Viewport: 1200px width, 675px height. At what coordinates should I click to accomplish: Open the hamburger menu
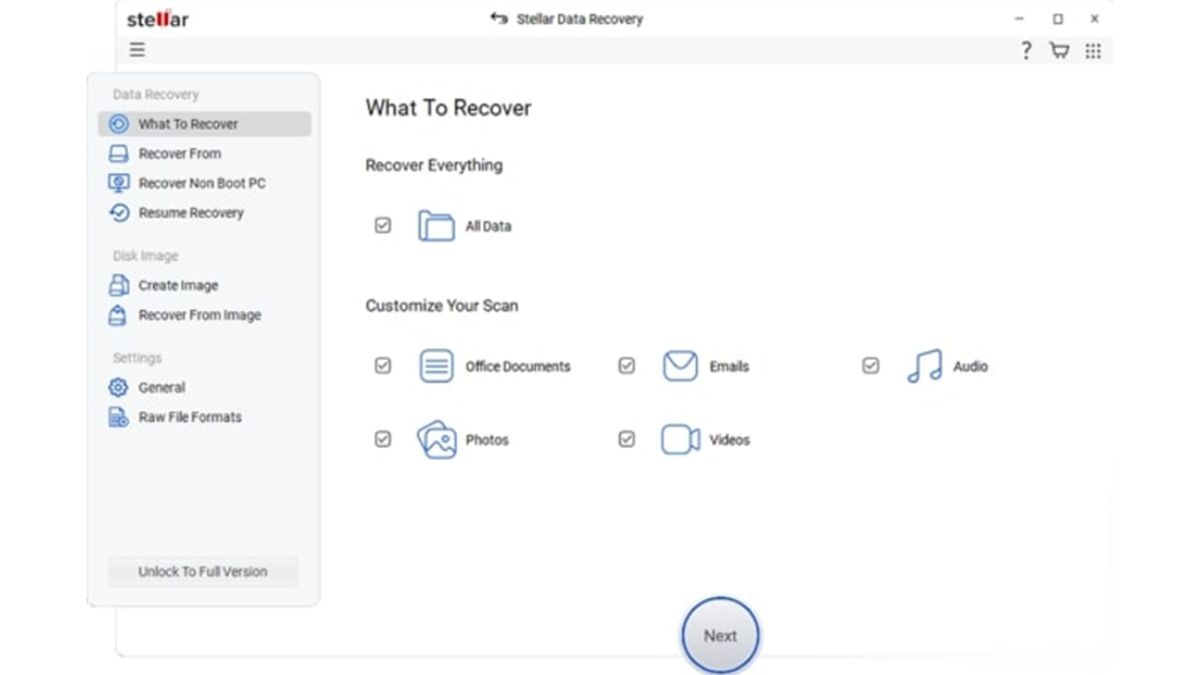(137, 49)
